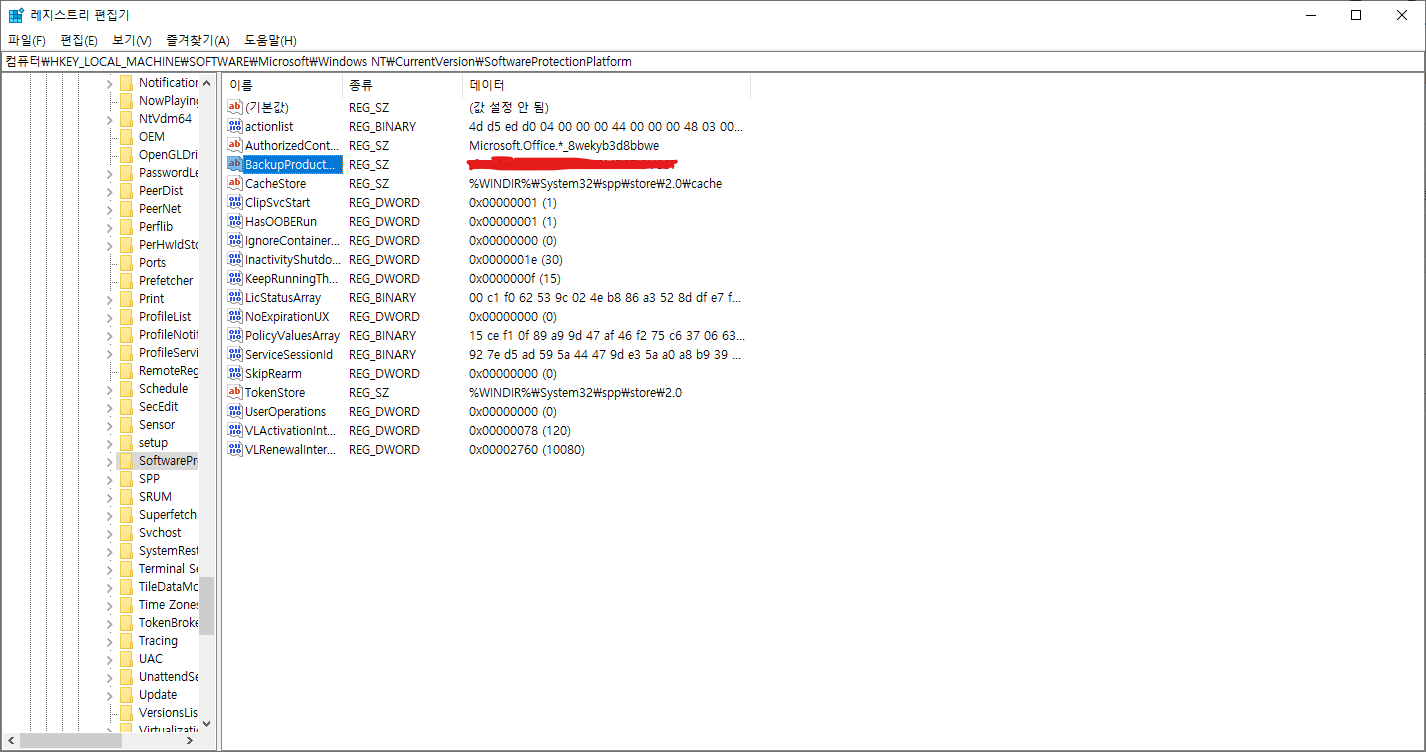Click the string icon next to TokenStore
The width and height of the screenshot is (1426, 752).
tap(235, 393)
